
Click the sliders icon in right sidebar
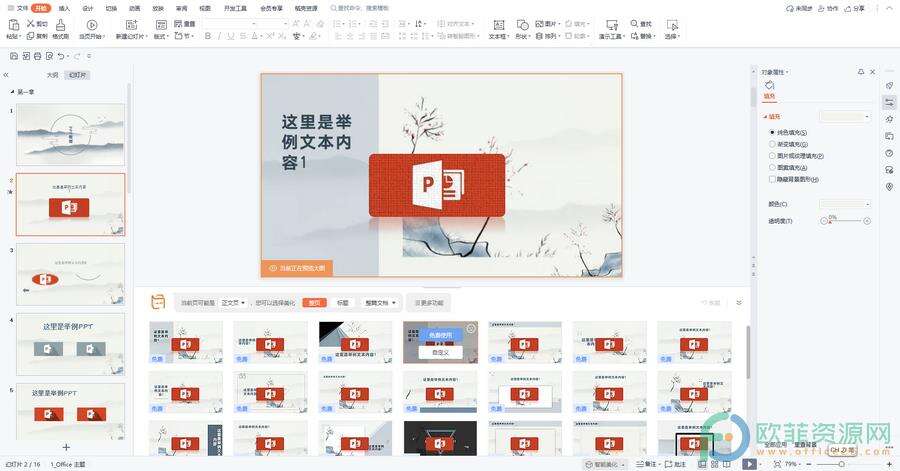(x=889, y=103)
